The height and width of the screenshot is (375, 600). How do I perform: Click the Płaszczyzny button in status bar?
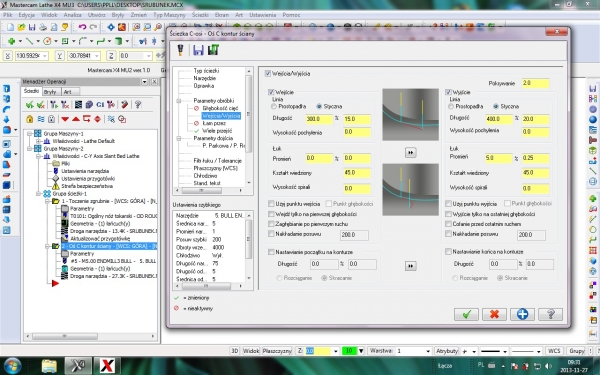tap(277, 351)
